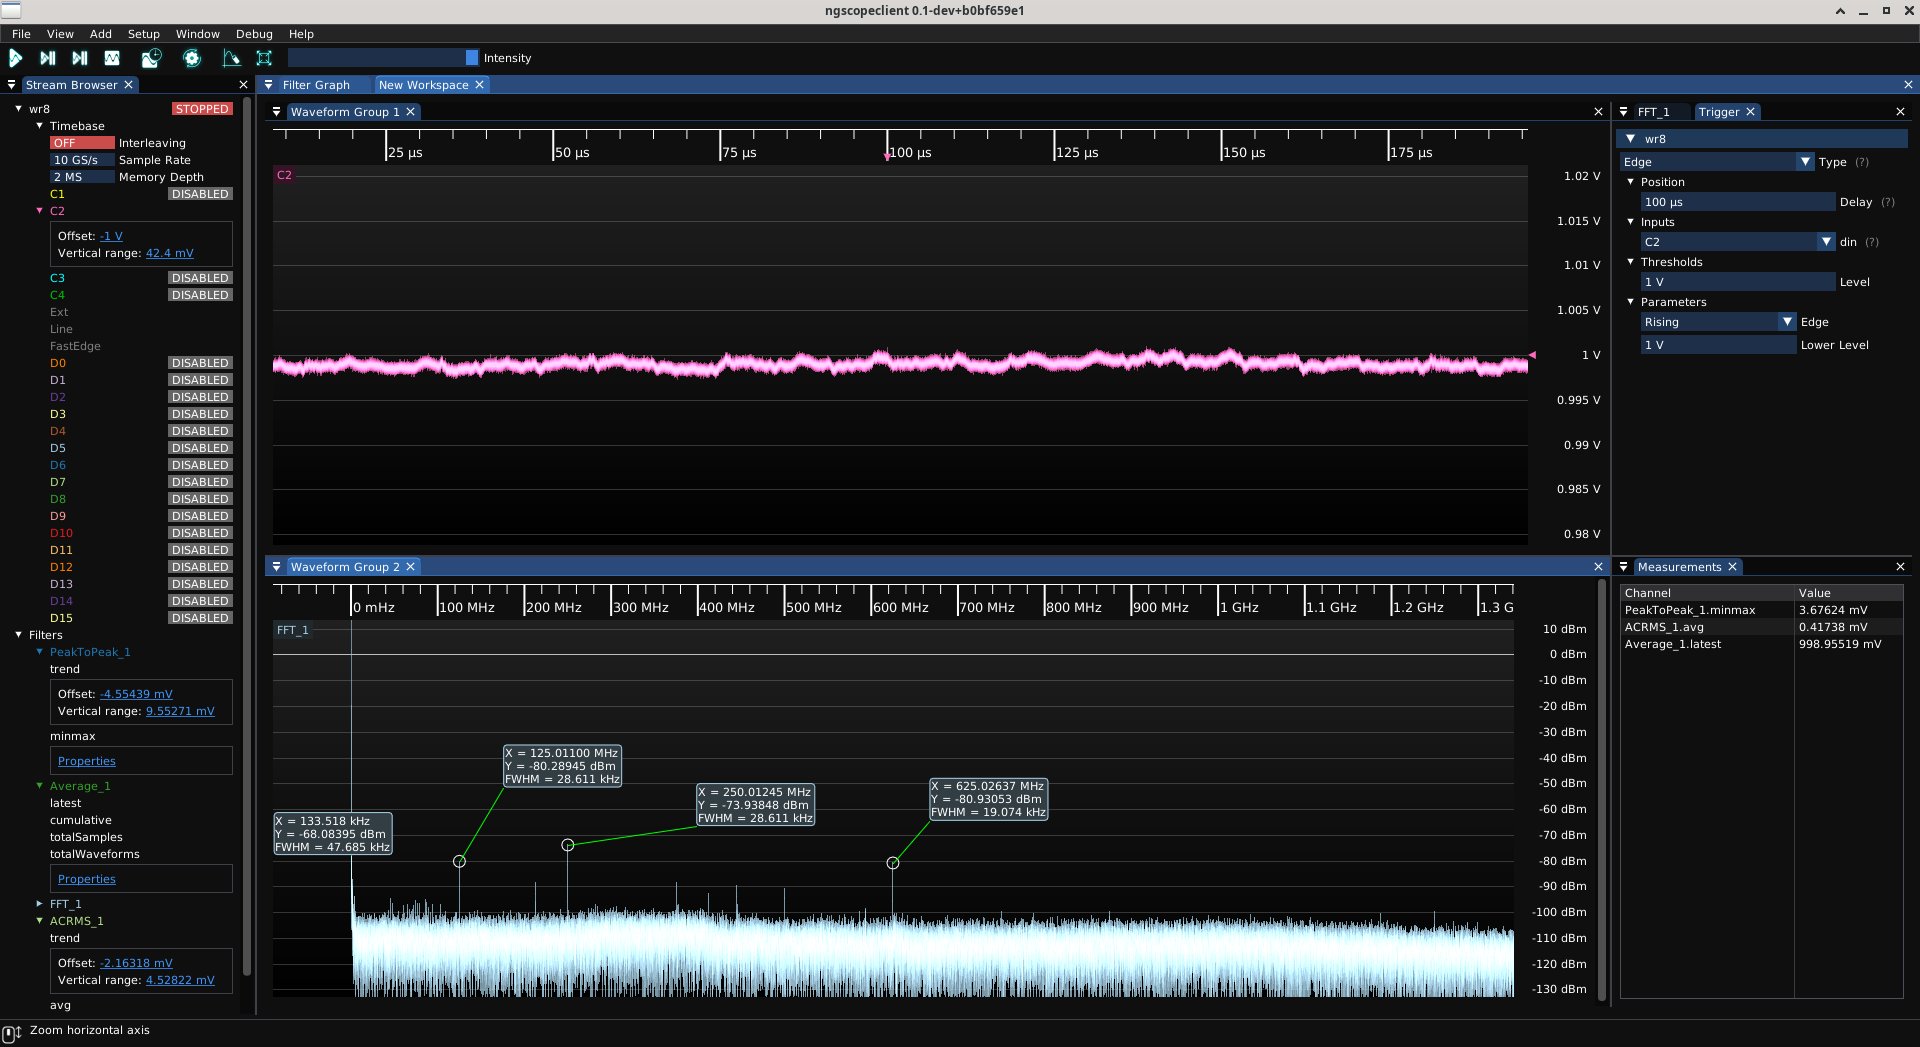Click the C2 Vertical range 42.4 mV link
The width and height of the screenshot is (1920, 1047).
[x=170, y=253]
